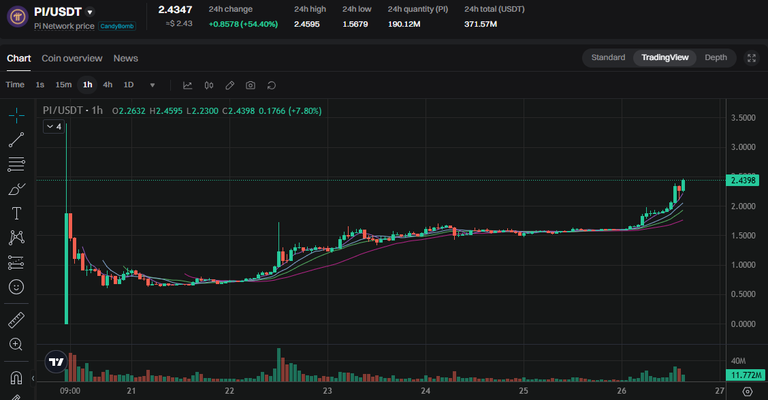Click the PI/USDT · 1h chart legend title
The width and height of the screenshot is (768, 400).
coord(72,111)
